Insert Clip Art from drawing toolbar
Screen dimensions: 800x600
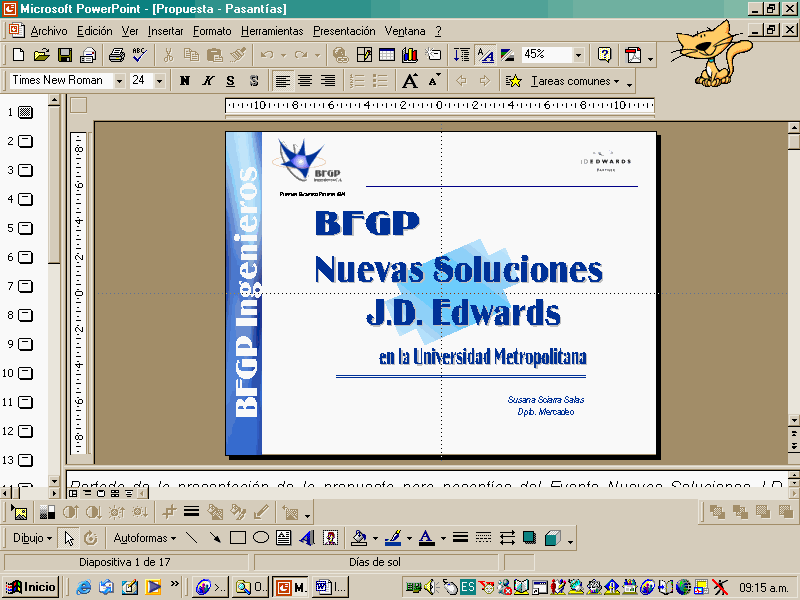point(331,538)
